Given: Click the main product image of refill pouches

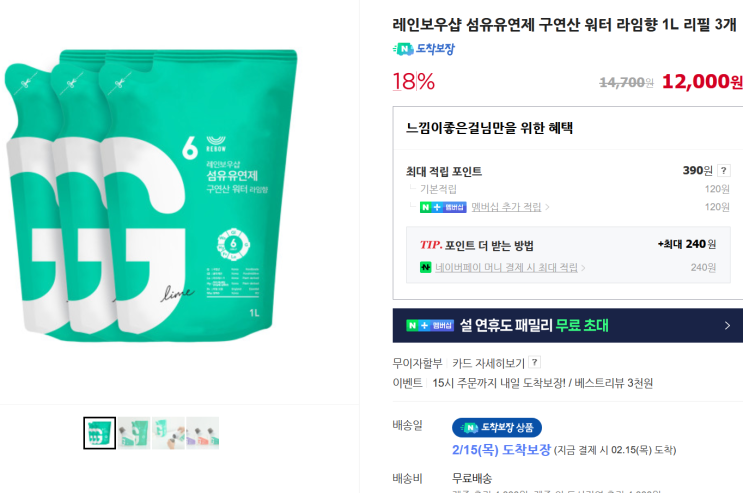Looking at the screenshot, I should (151, 195).
